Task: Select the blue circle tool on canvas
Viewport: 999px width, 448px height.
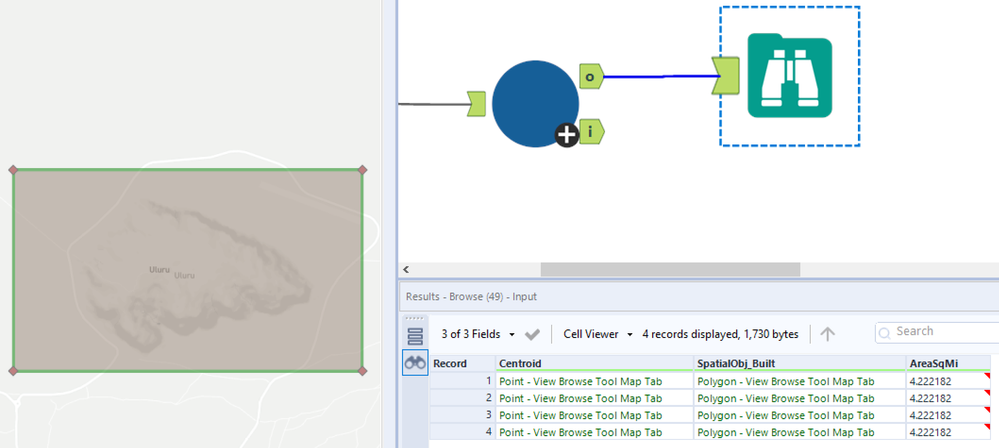Action: point(535,104)
